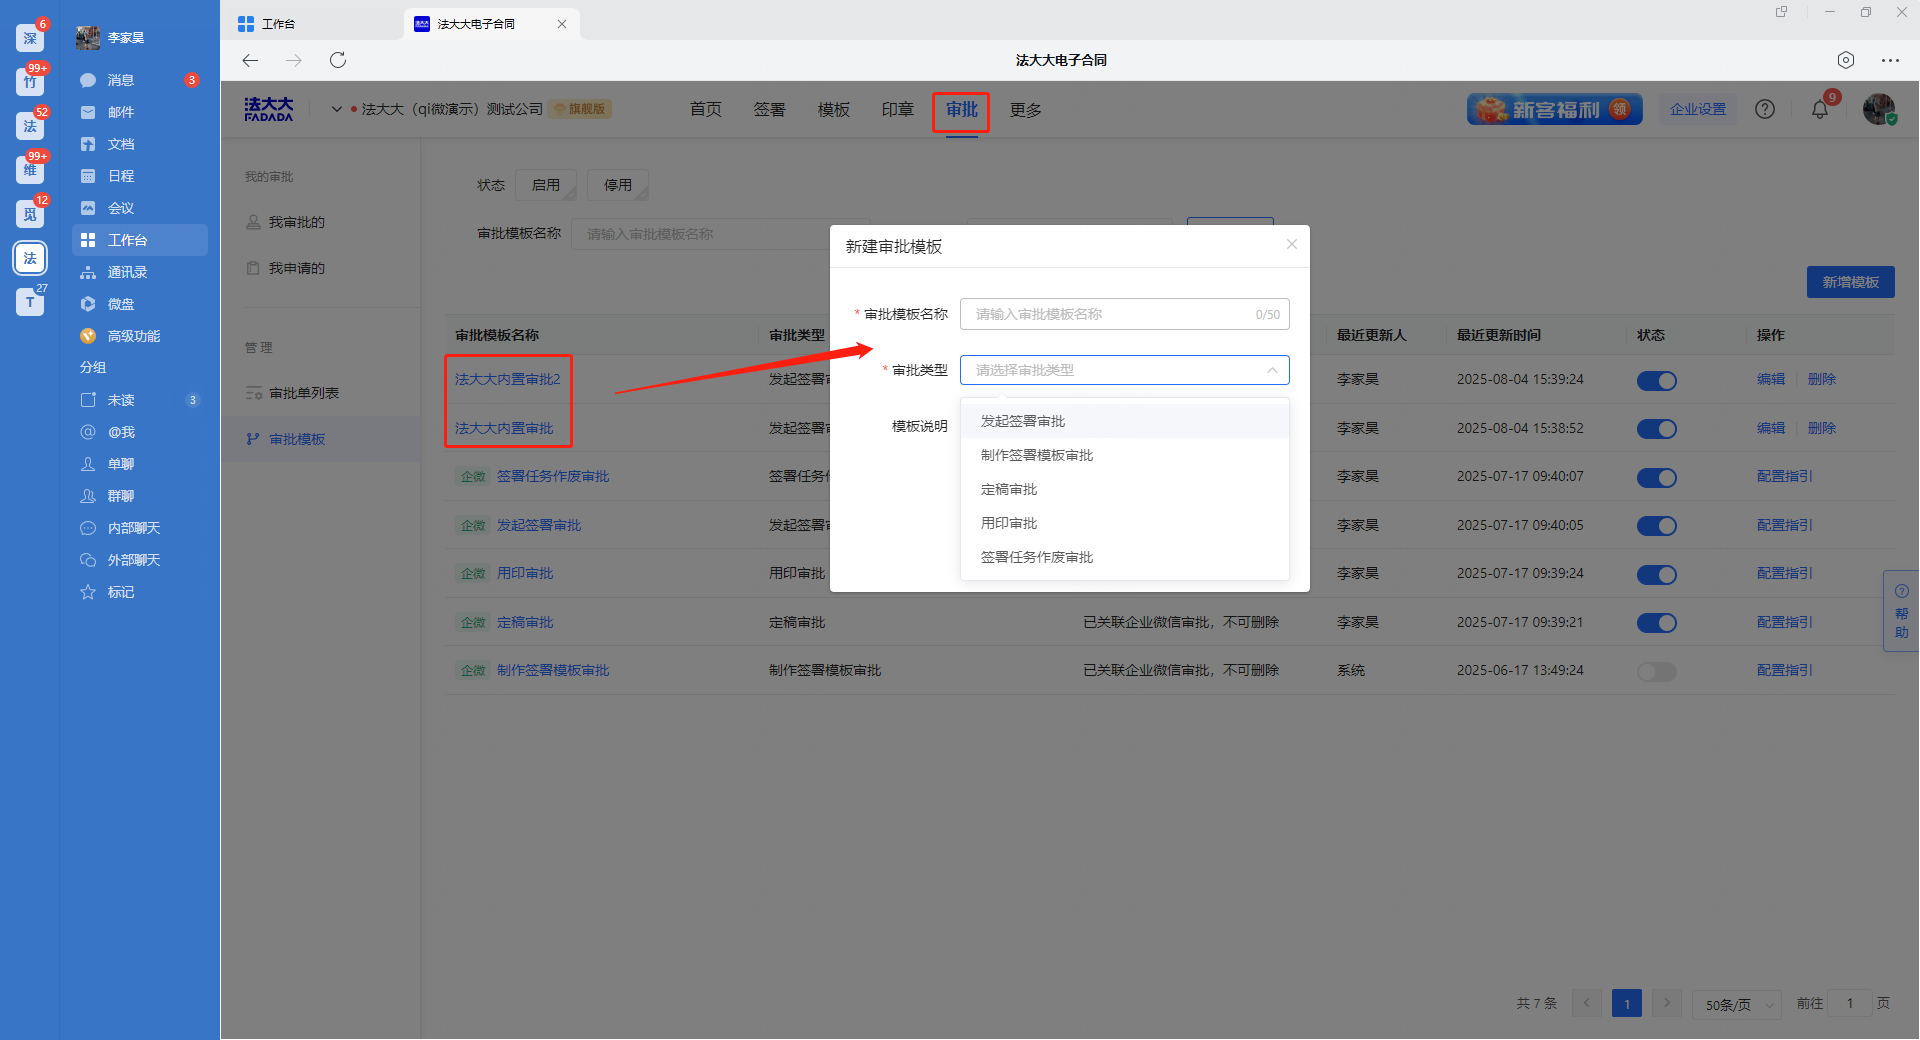Reload the page with refresh icon
Screen dimensions: 1920x1040
click(x=338, y=60)
